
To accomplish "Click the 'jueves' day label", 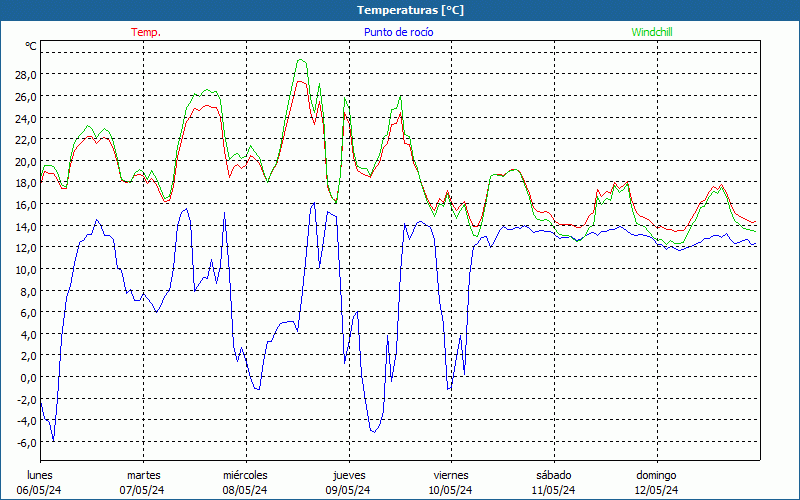I will pyautogui.click(x=349, y=475).
